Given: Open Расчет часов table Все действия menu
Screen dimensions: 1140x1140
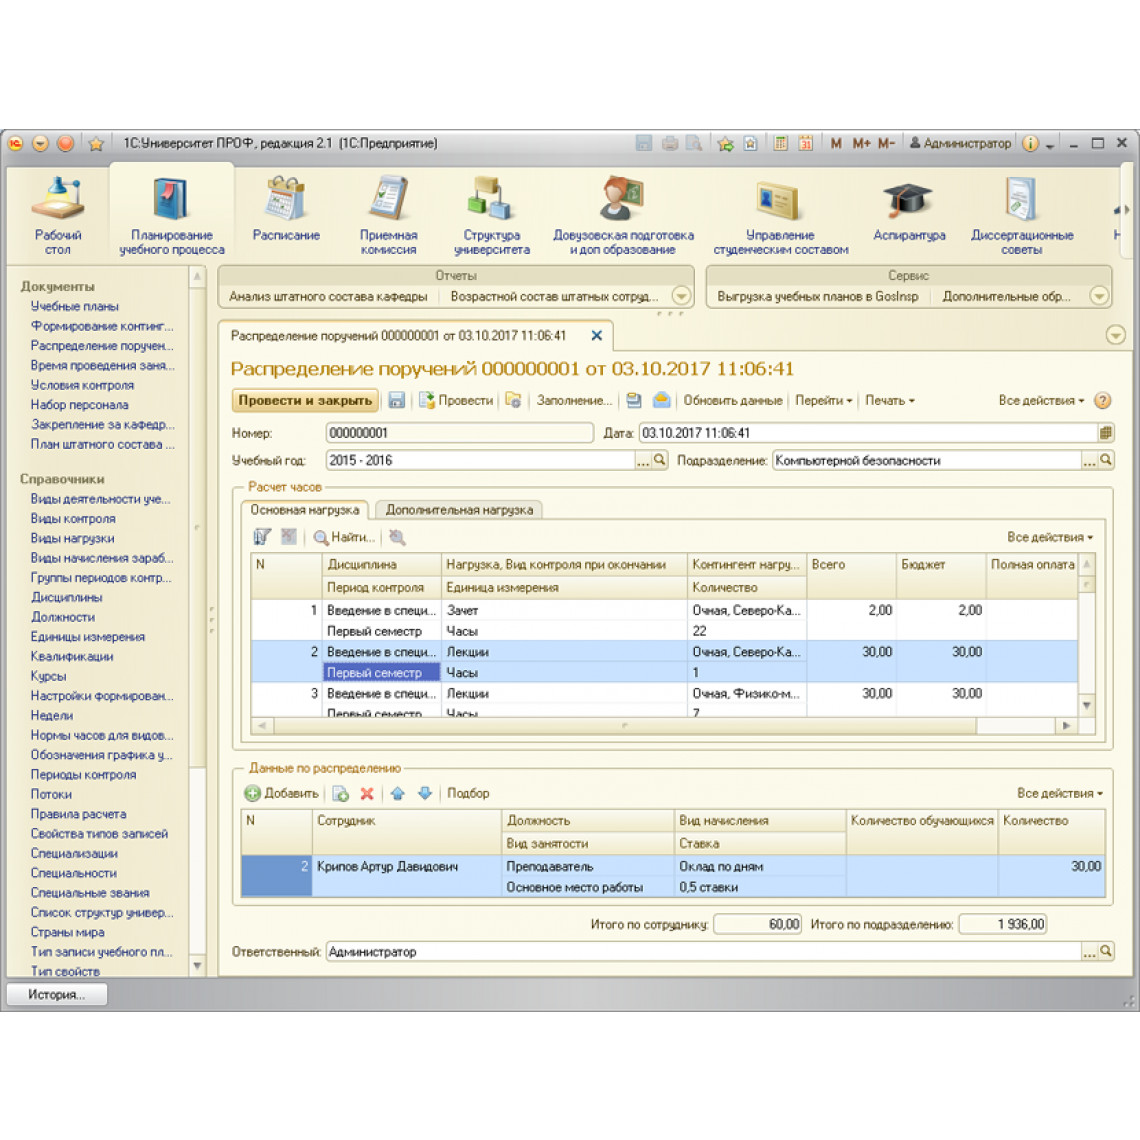Looking at the screenshot, I should (x=1049, y=537).
